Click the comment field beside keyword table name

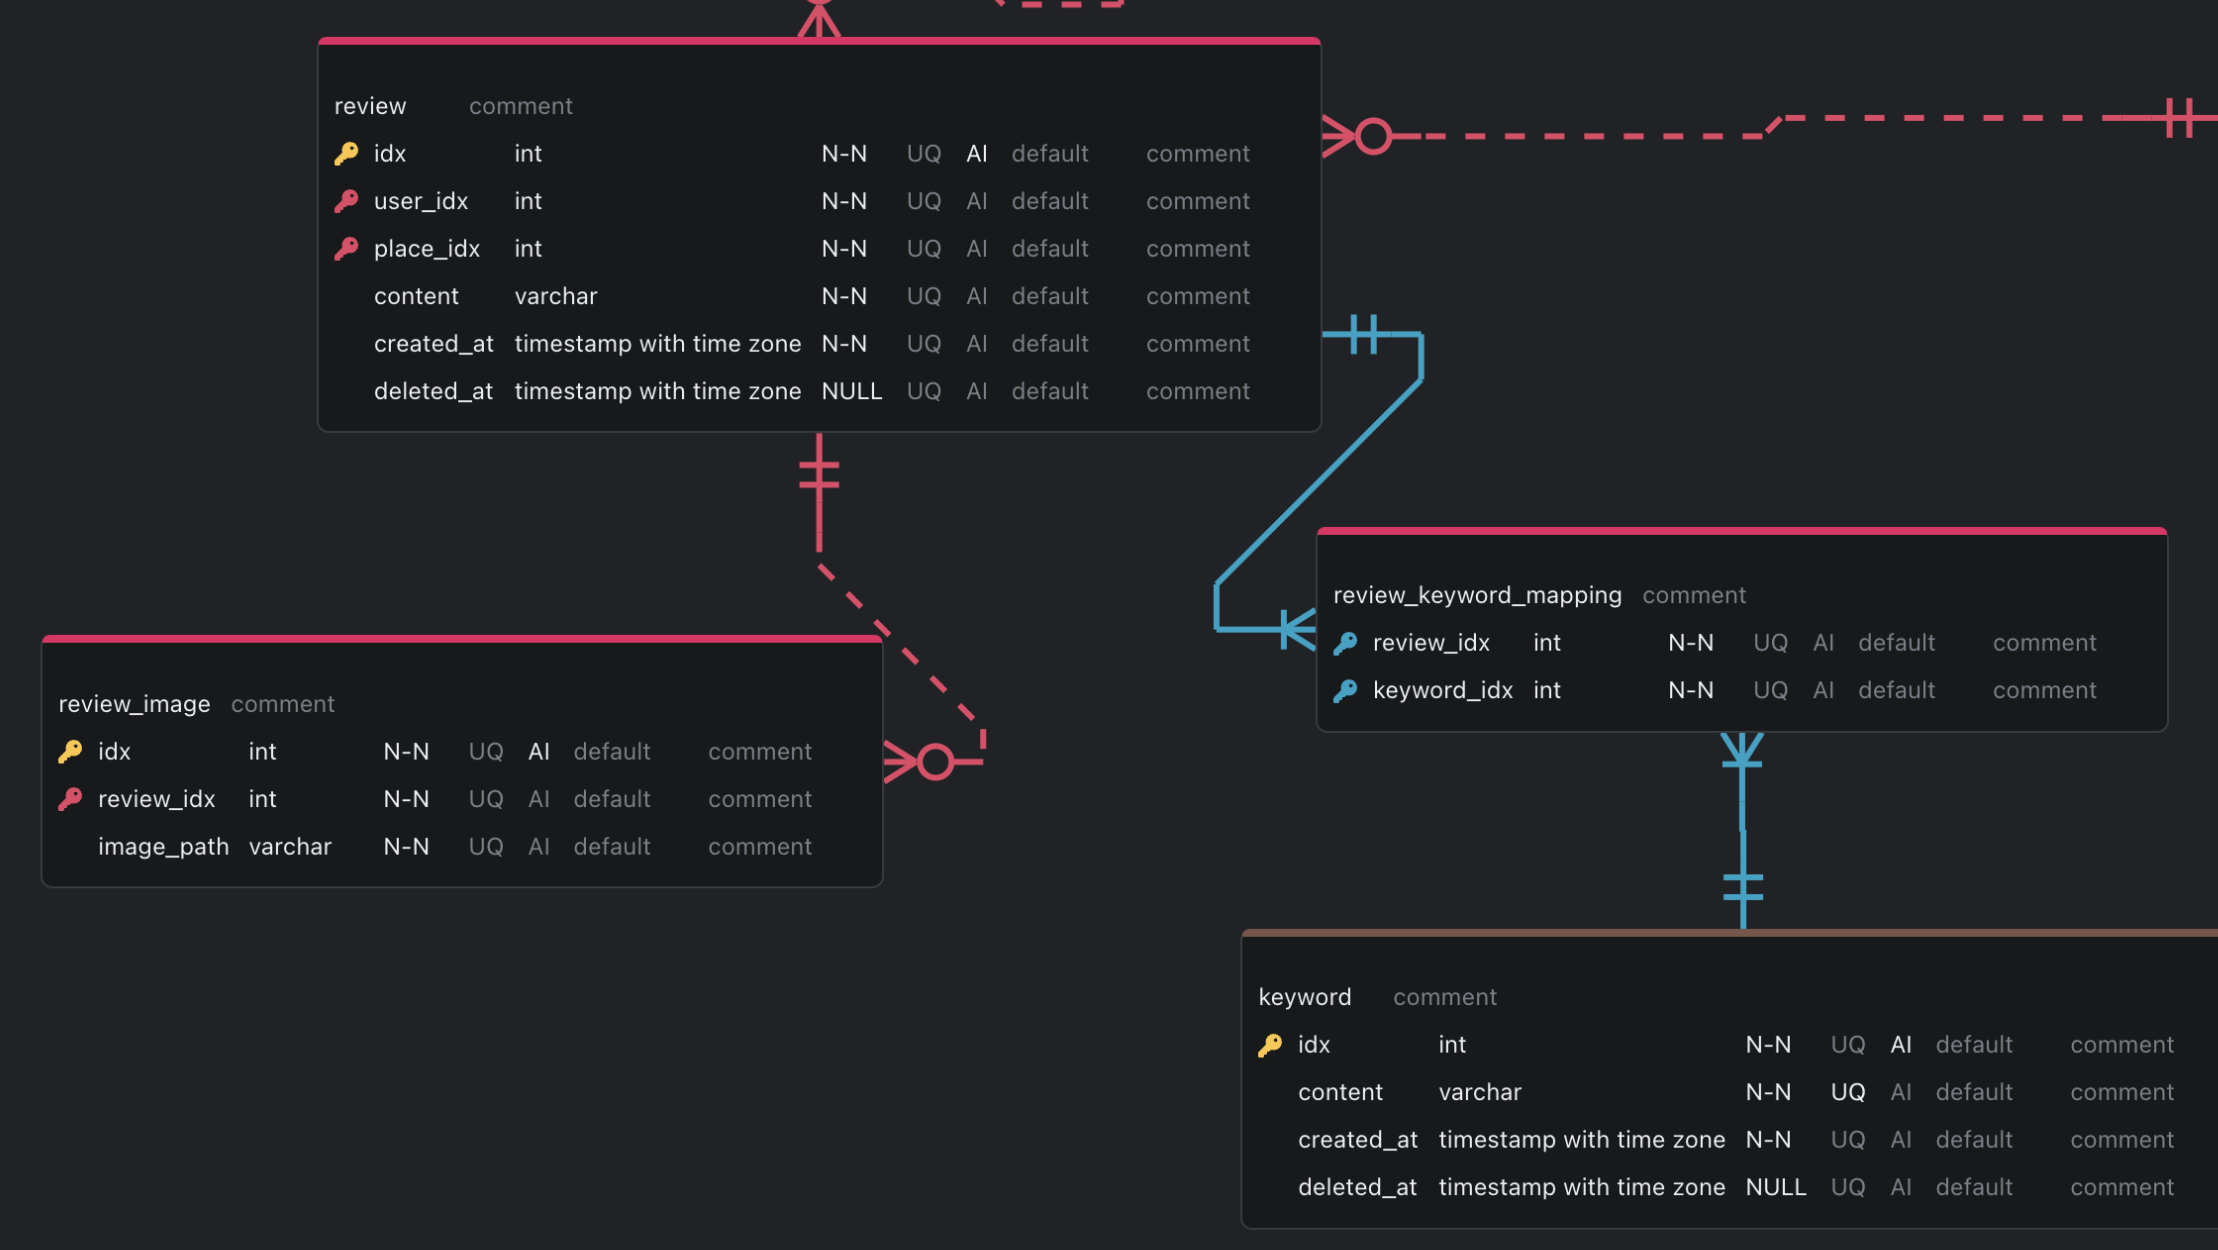[x=1444, y=997]
